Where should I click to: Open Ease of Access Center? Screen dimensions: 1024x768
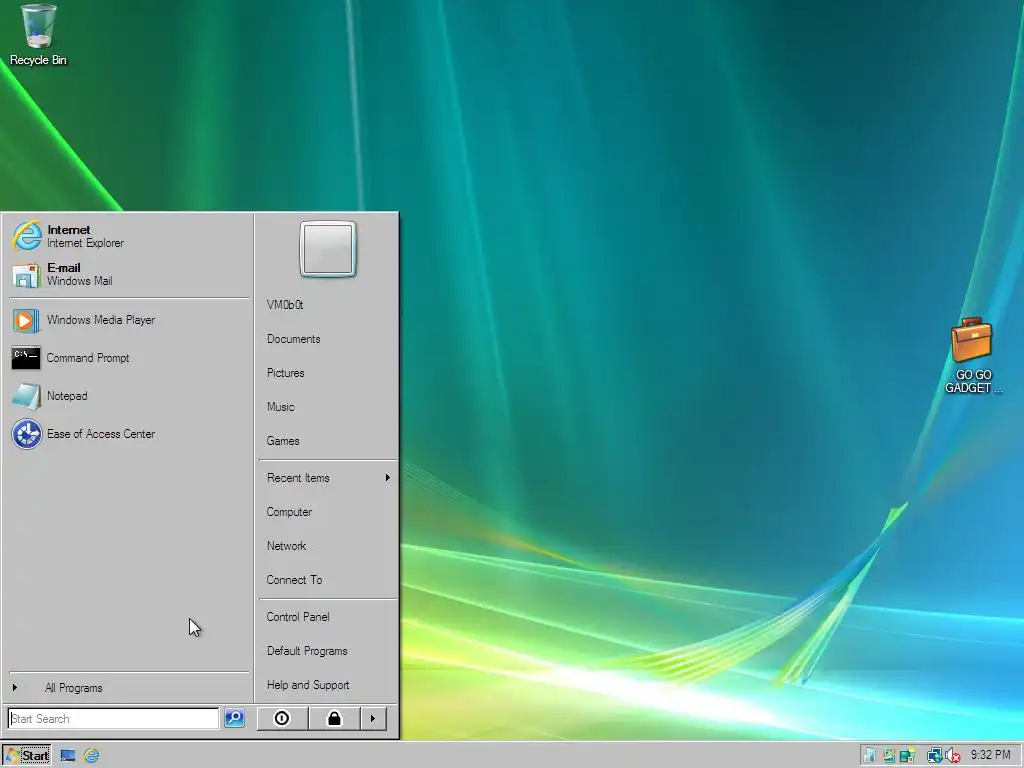[128, 434]
